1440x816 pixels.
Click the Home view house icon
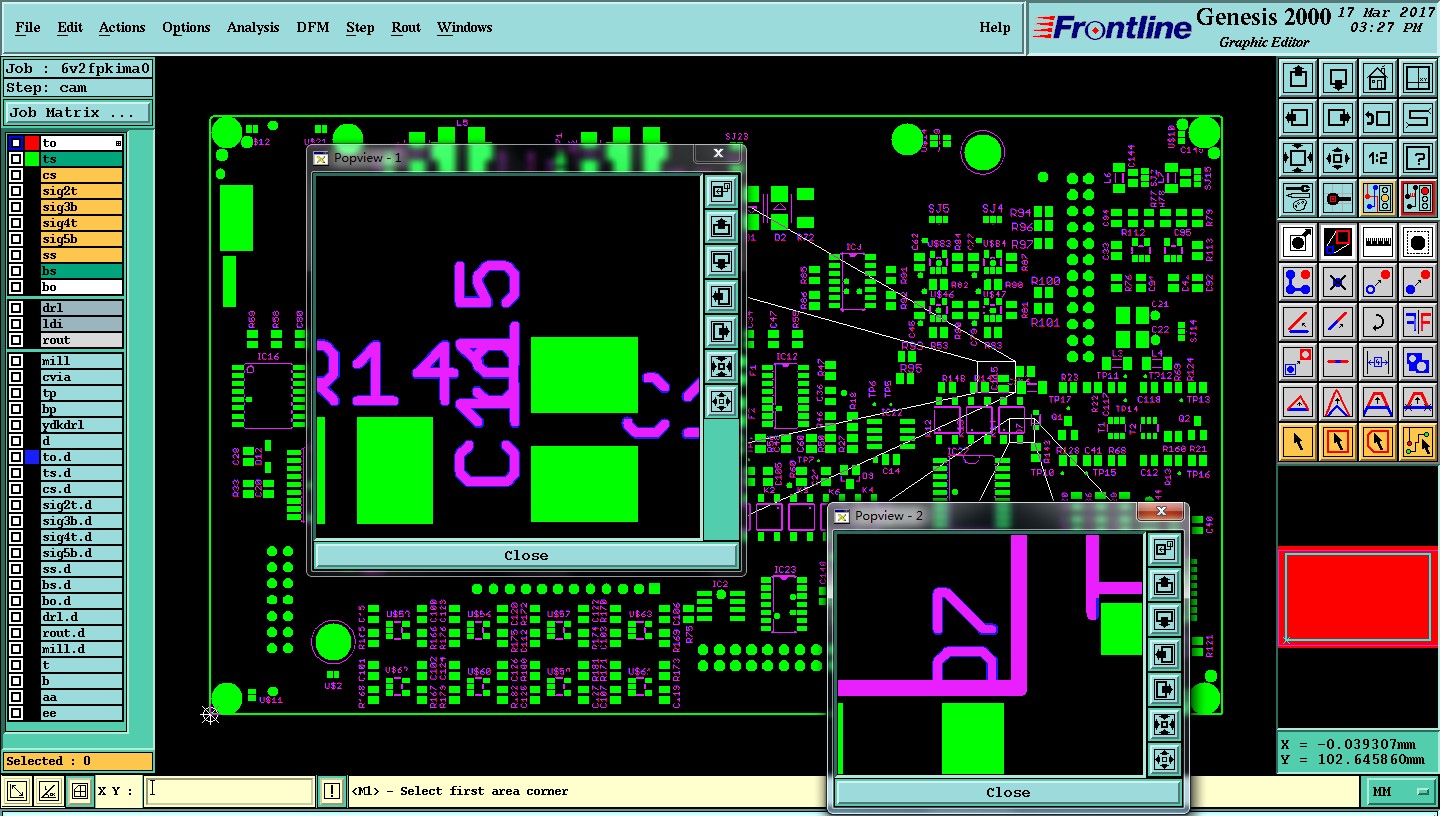1378,77
